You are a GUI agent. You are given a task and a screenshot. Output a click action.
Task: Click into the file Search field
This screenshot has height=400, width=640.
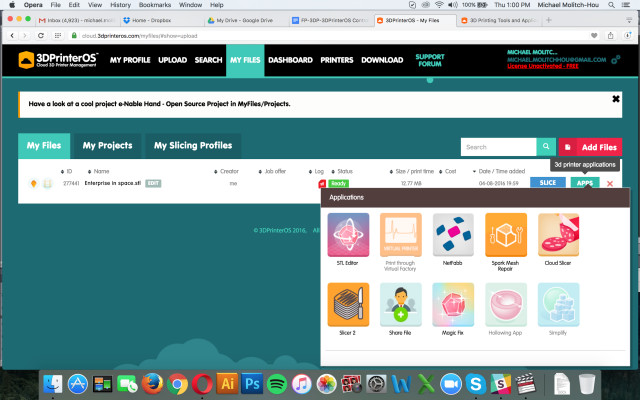coord(497,147)
